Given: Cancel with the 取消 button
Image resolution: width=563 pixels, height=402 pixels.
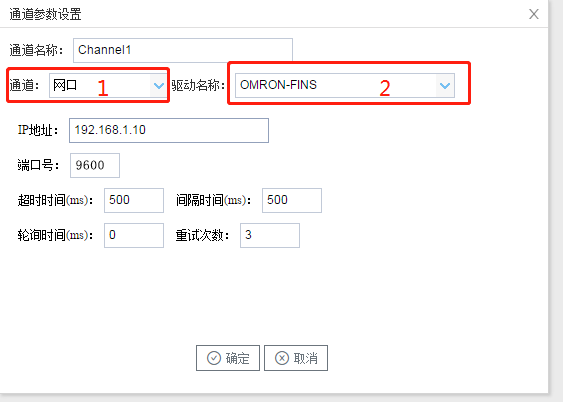Looking at the screenshot, I should [296, 358].
